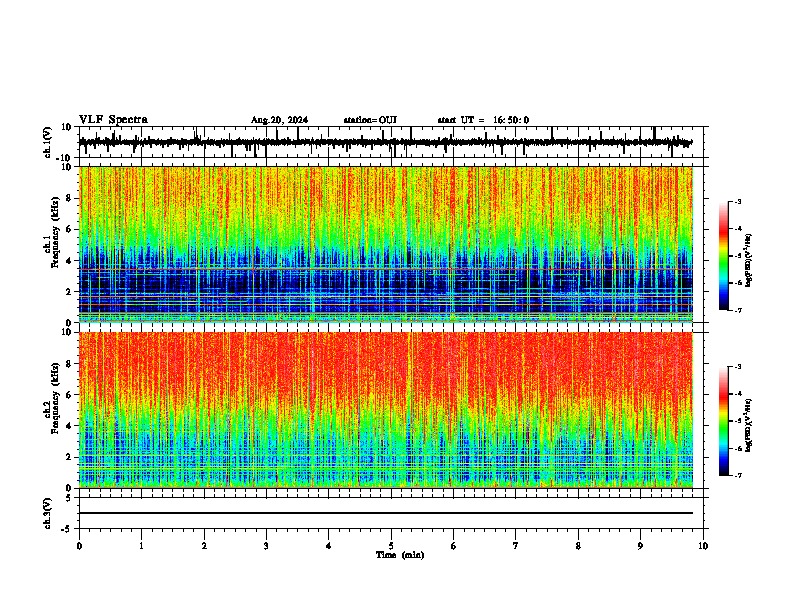This screenshot has height=612, width=792.
Task: Click the "ch.3(V)" axis label
Action: click(x=48, y=514)
